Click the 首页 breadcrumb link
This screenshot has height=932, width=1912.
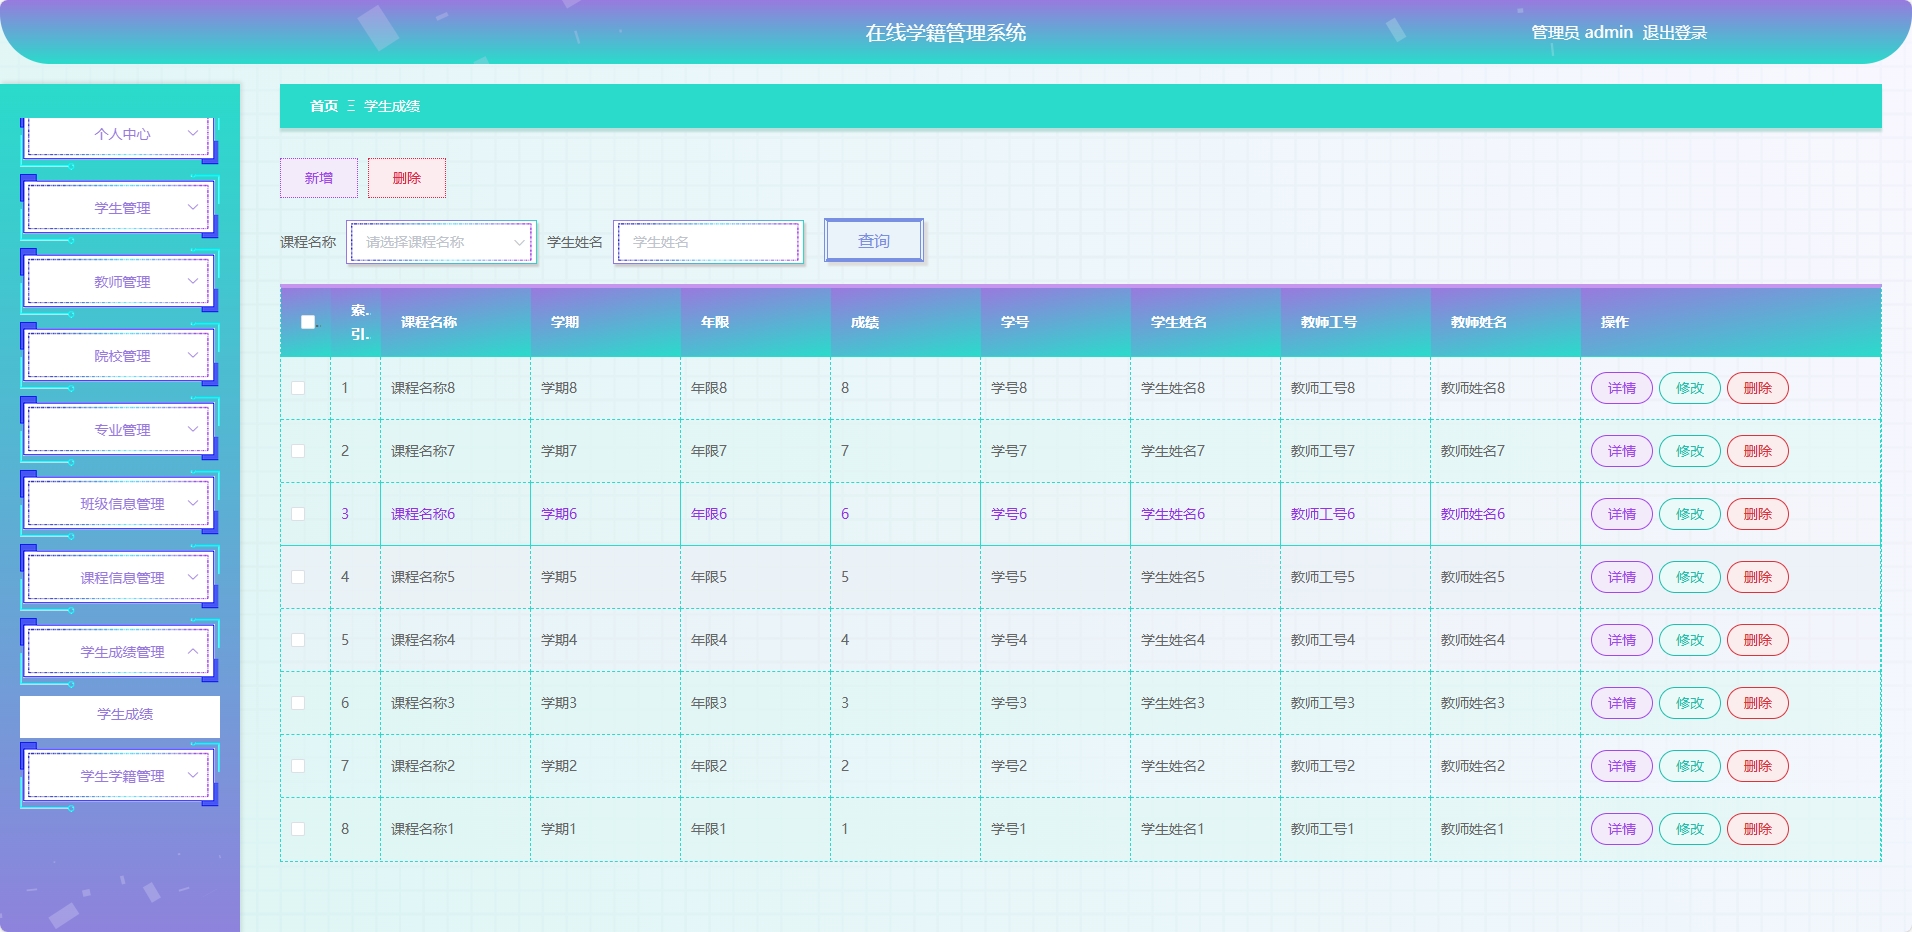pyautogui.click(x=324, y=106)
